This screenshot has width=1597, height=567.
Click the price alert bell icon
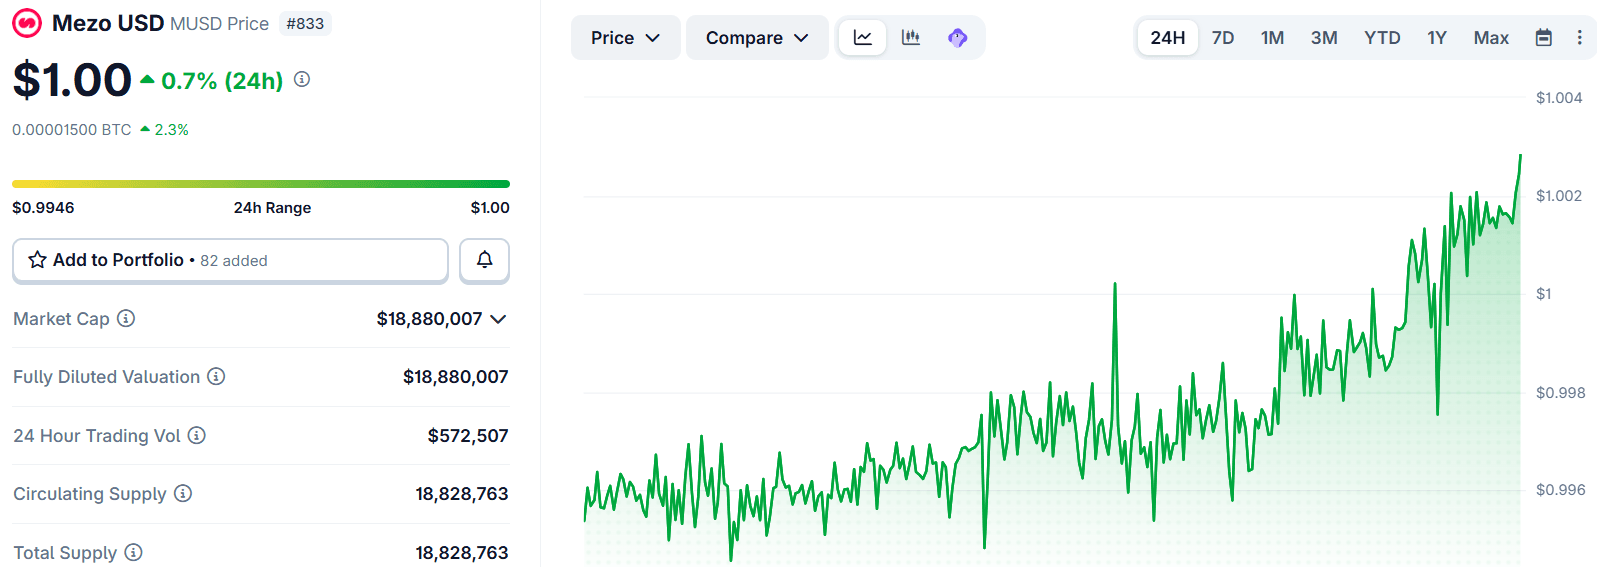[x=484, y=260]
